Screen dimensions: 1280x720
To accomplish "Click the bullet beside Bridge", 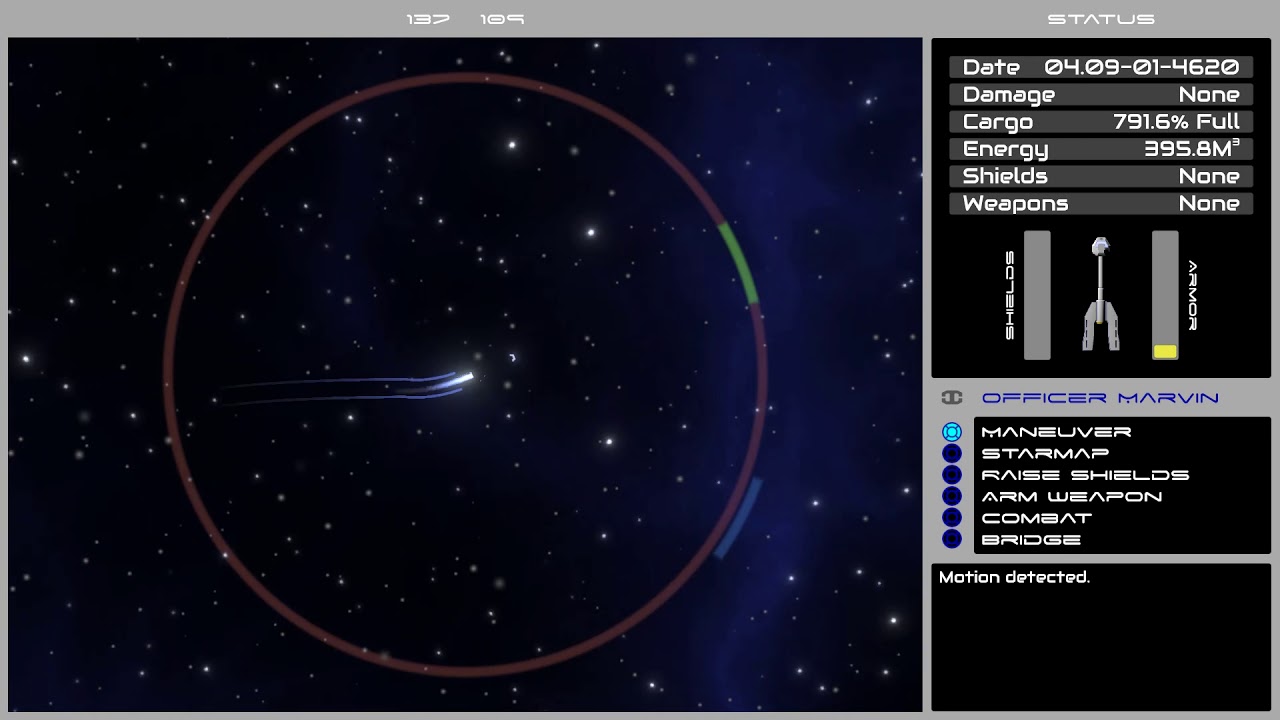I will 952,540.
